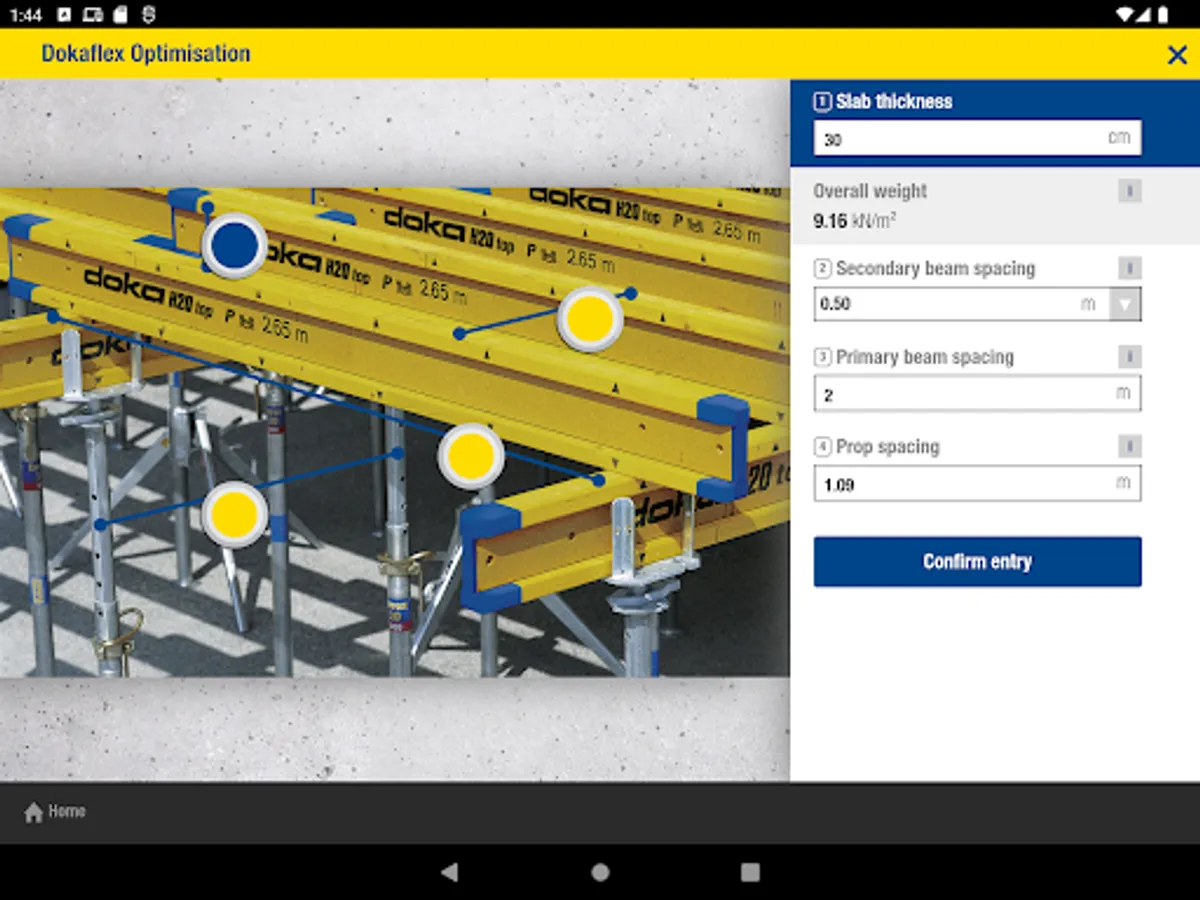
Task: Go to Home via the bottom bar label
Action: click(67, 811)
